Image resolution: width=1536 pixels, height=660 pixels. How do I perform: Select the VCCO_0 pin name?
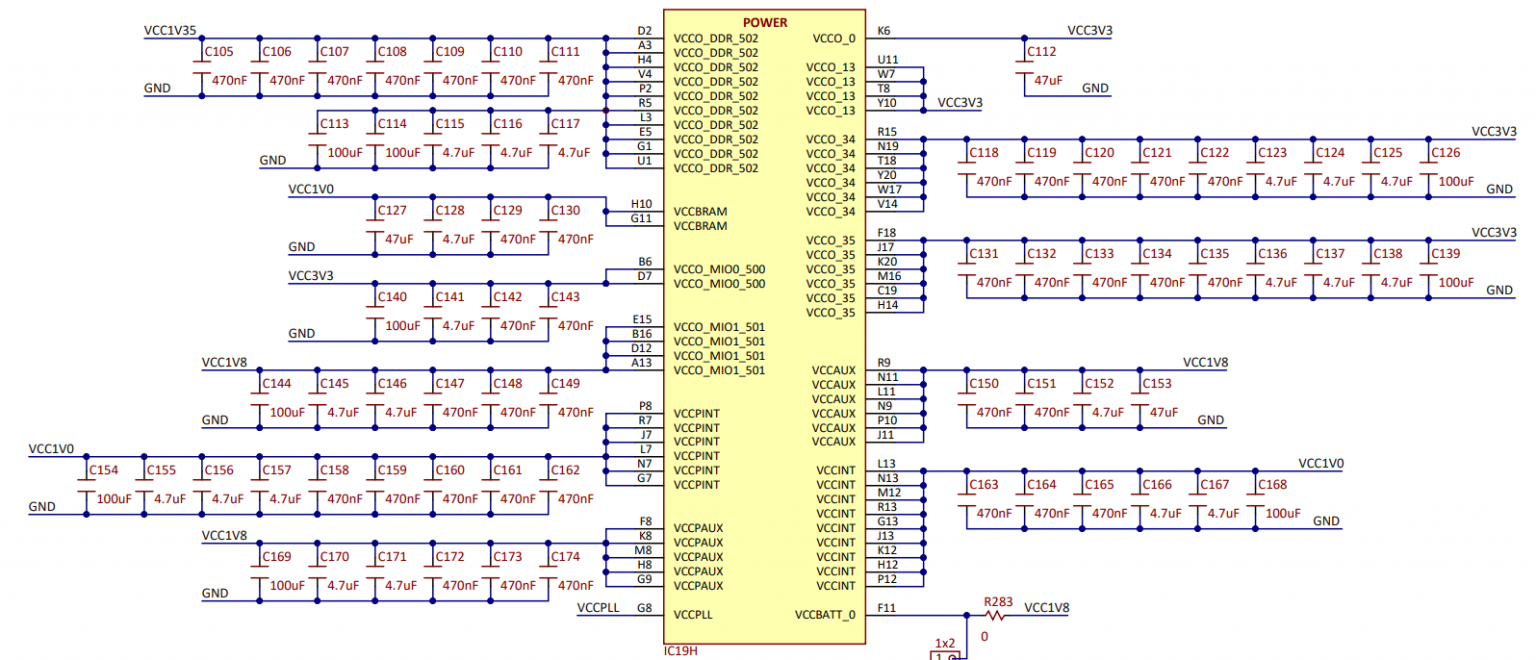834,38
